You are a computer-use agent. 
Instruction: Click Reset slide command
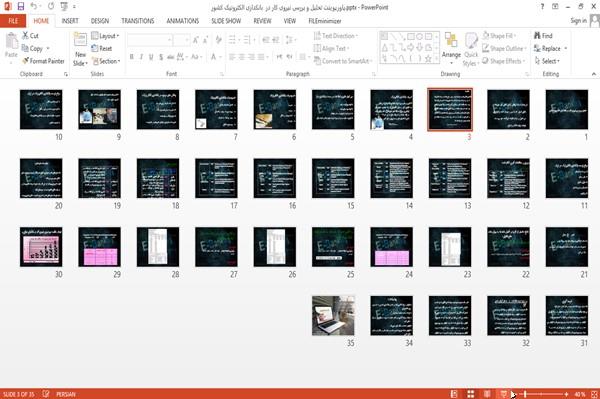102,48
